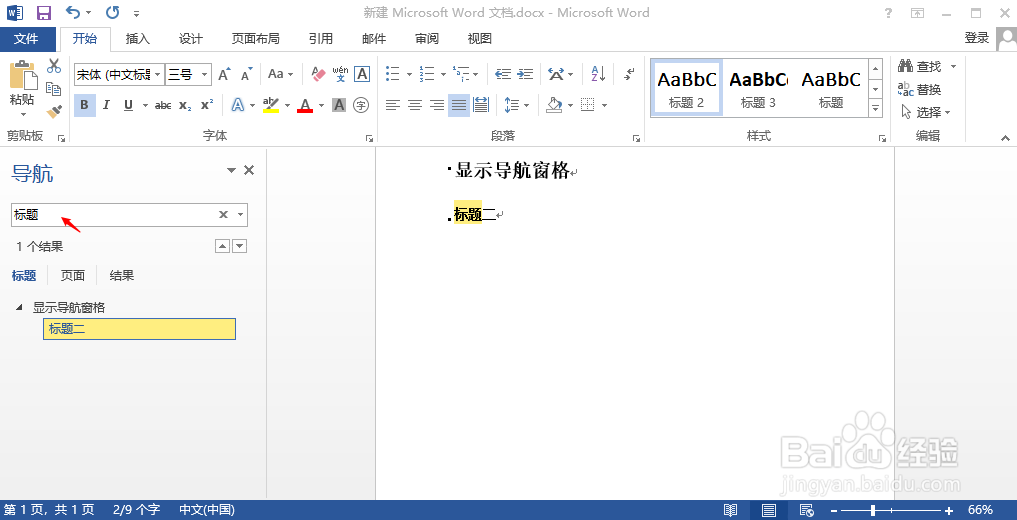Increase paragraph indent

525,74
